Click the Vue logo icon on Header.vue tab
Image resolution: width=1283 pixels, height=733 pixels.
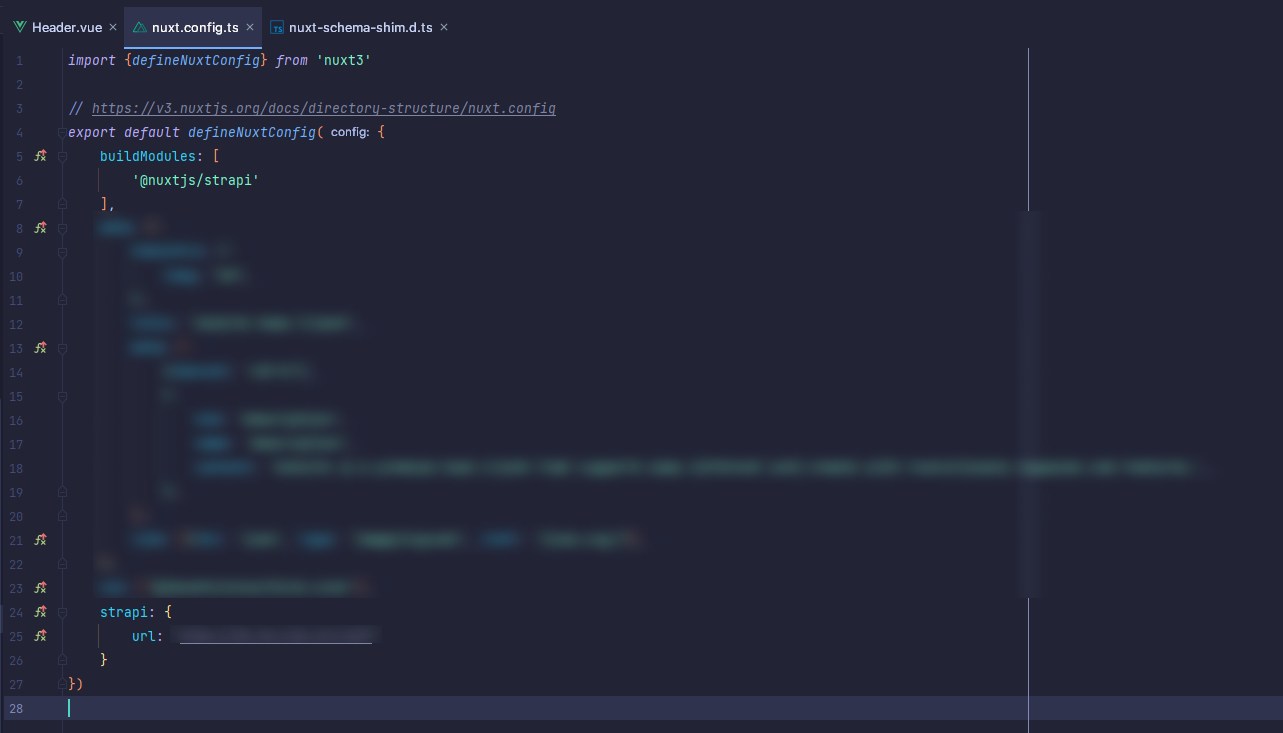coord(21,27)
